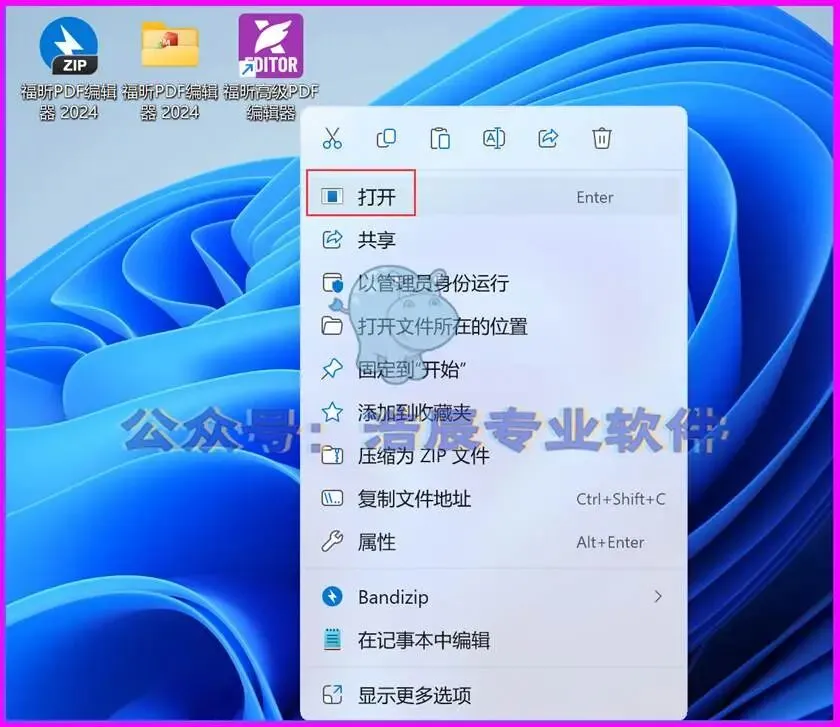The image size is (840, 727).
Task: Choose 共享 menu entry
Action: [493, 239]
